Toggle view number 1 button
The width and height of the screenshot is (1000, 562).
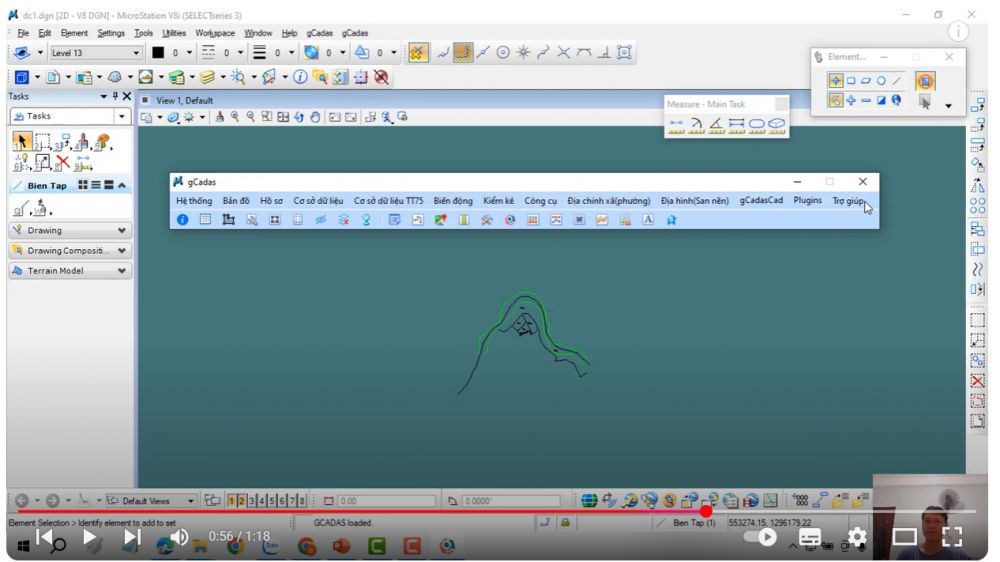[x=231, y=500]
